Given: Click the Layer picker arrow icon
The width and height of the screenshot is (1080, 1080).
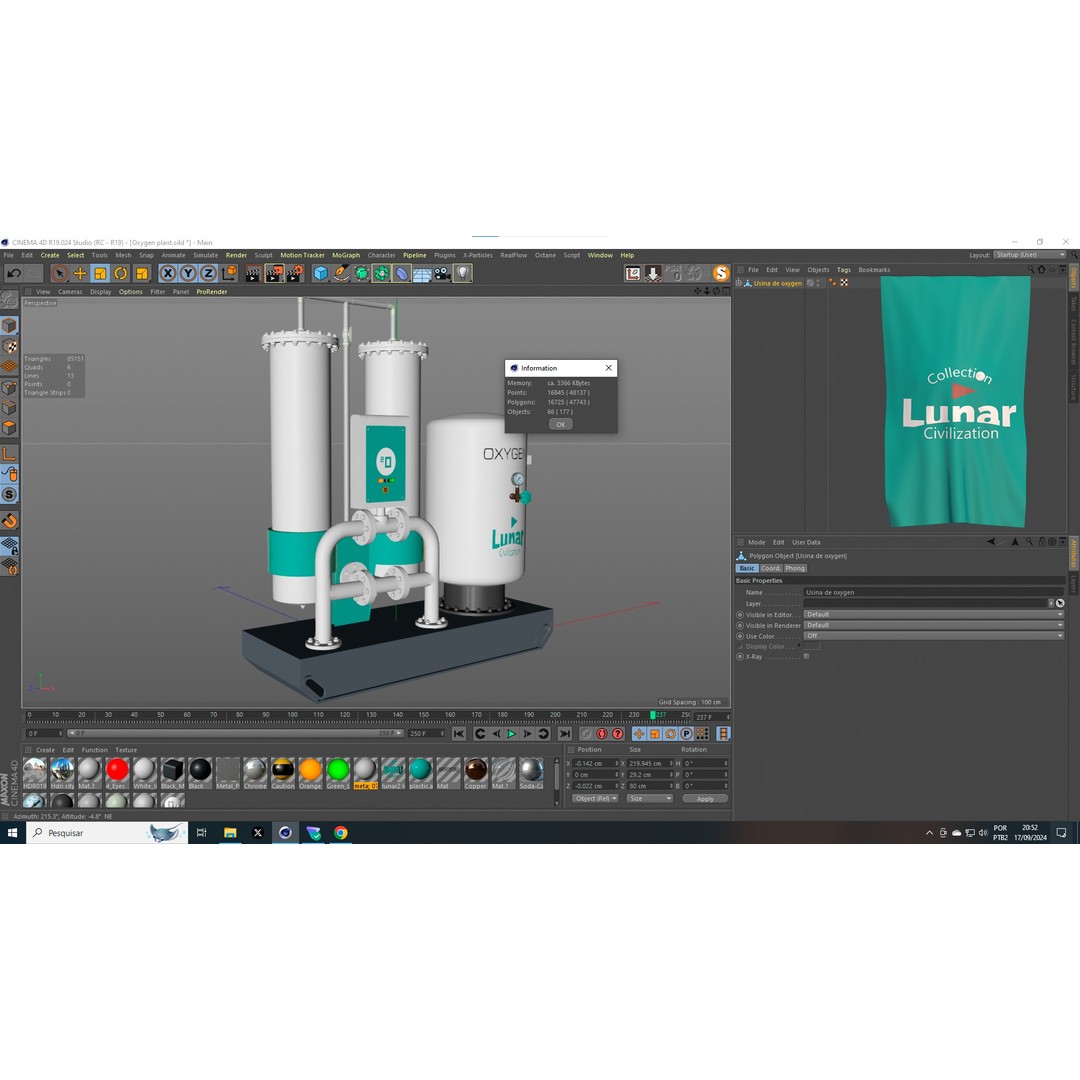Looking at the screenshot, I should tap(1060, 603).
